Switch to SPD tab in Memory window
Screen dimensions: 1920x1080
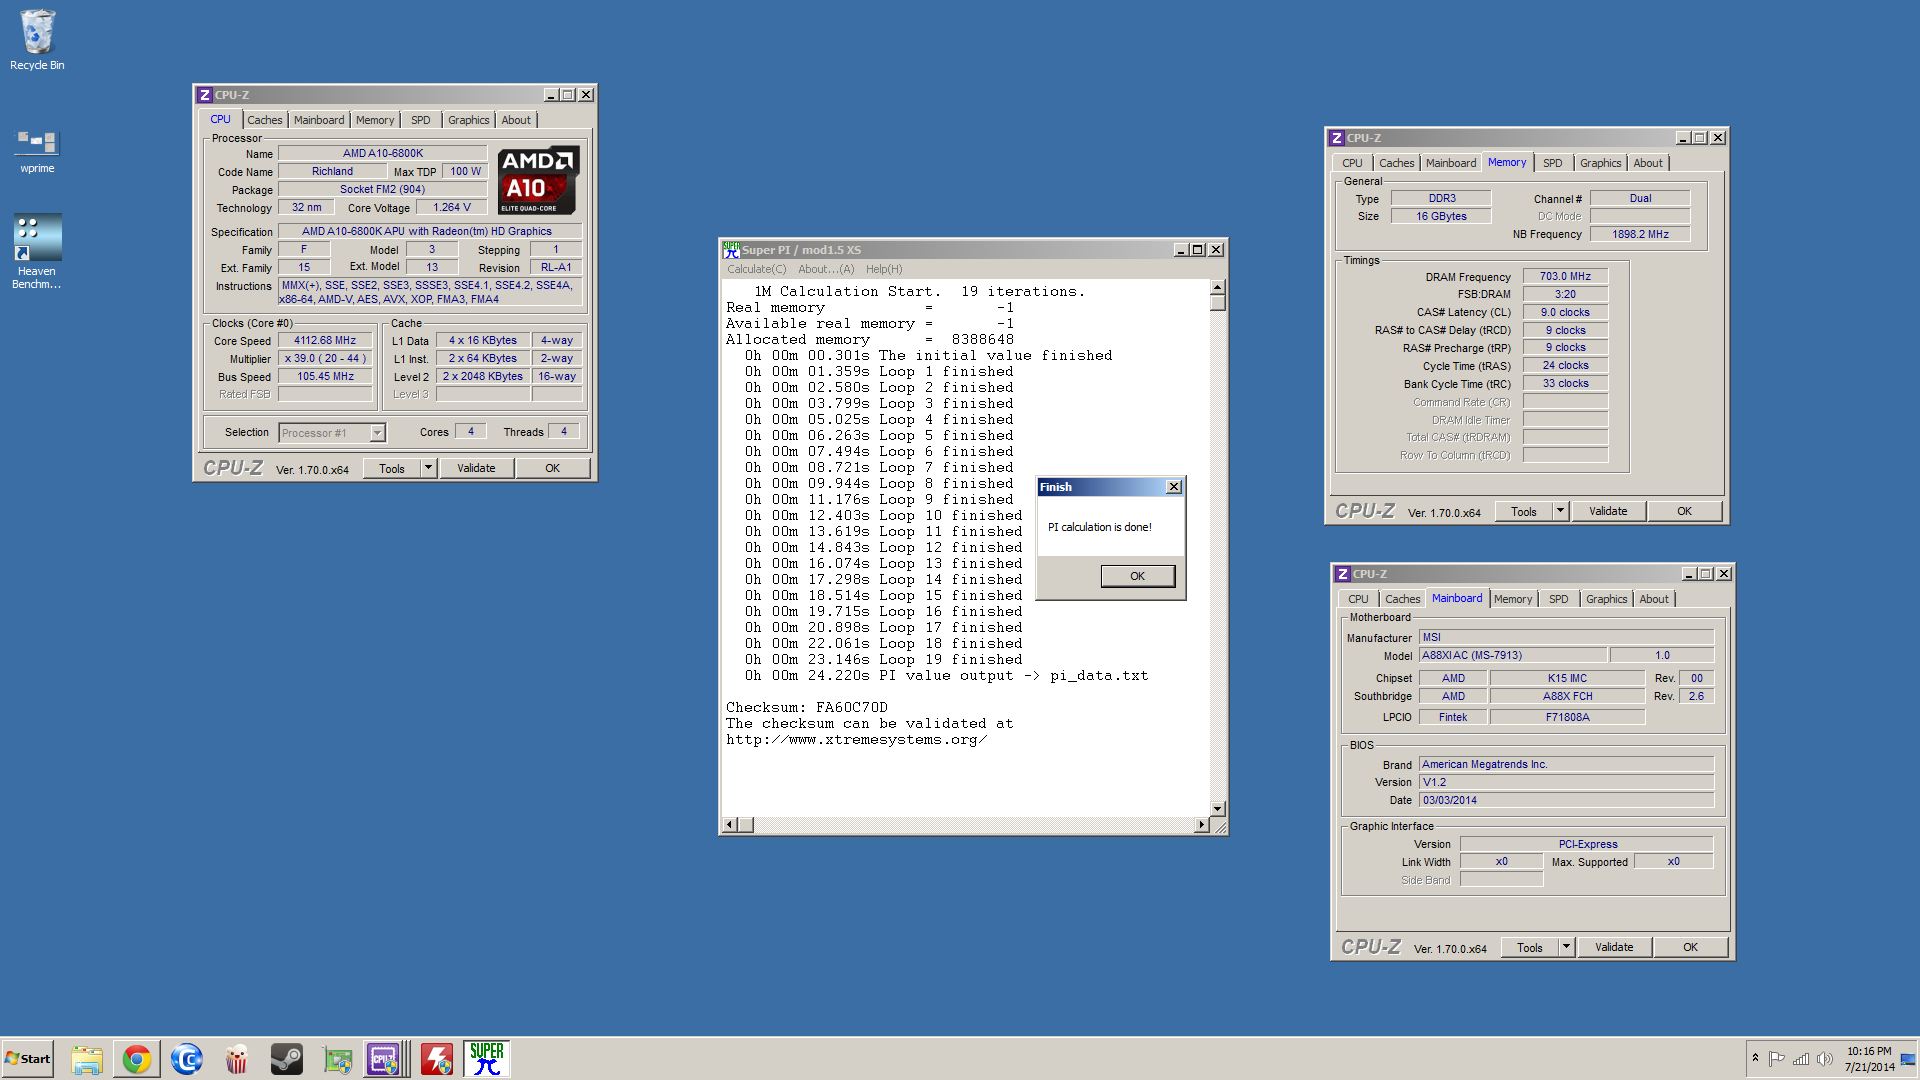click(x=1552, y=163)
